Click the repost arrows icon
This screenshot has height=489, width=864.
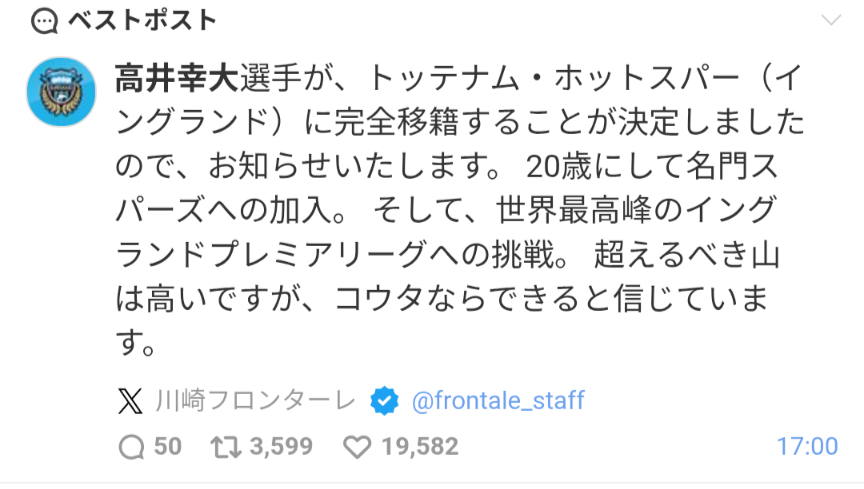(226, 447)
